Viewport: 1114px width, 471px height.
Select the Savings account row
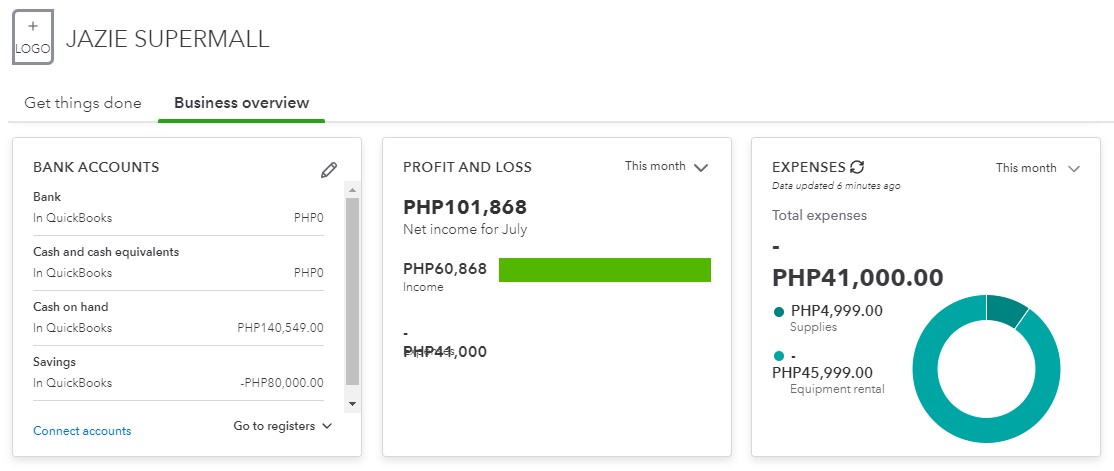[178, 373]
